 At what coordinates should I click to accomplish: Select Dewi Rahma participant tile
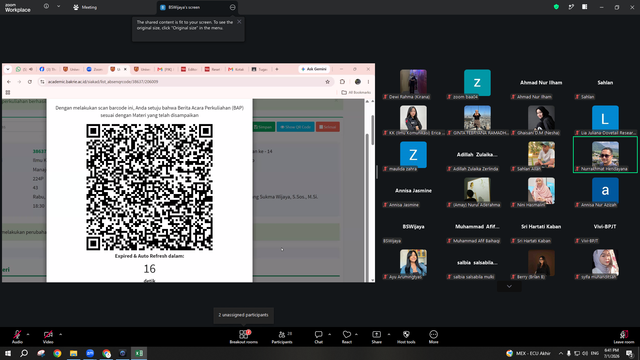413,83
